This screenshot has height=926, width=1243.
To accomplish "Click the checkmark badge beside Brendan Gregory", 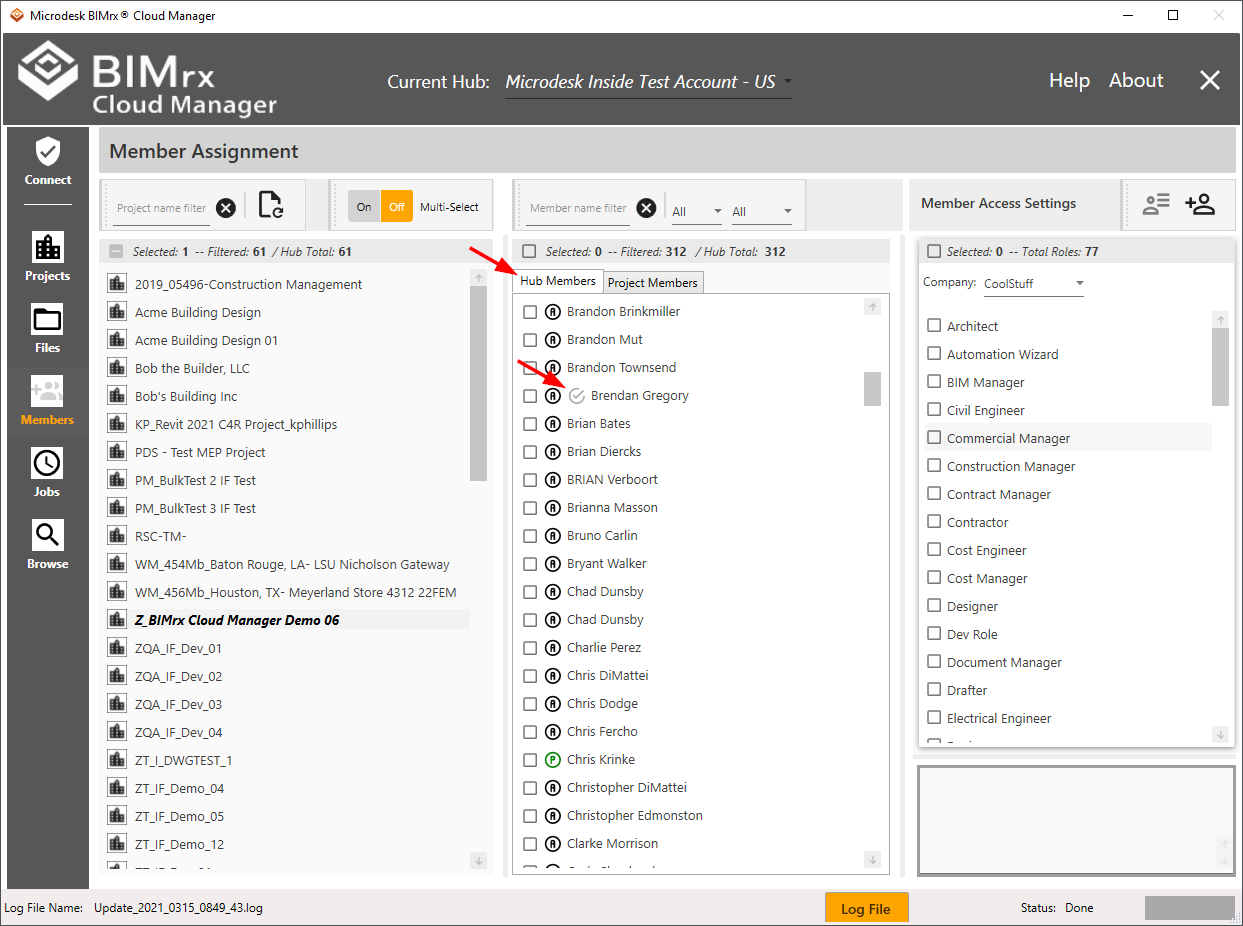I will [576, 396].
